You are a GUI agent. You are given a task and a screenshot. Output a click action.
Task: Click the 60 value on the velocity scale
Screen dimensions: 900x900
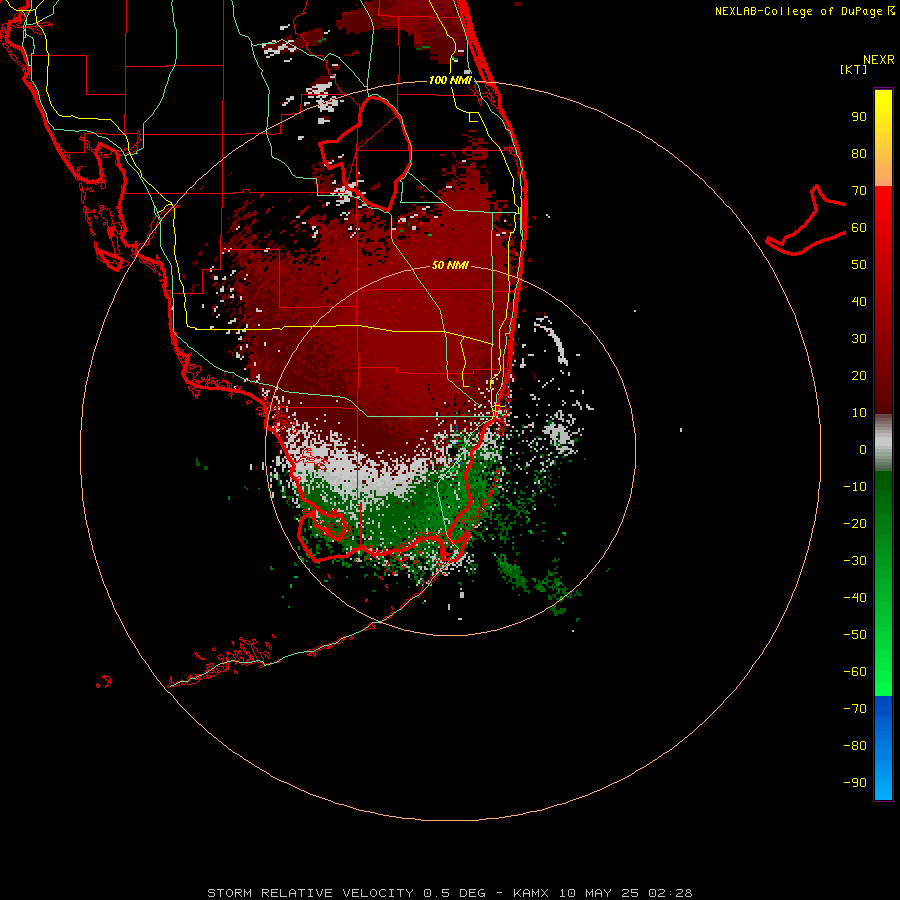coord(859,228)
